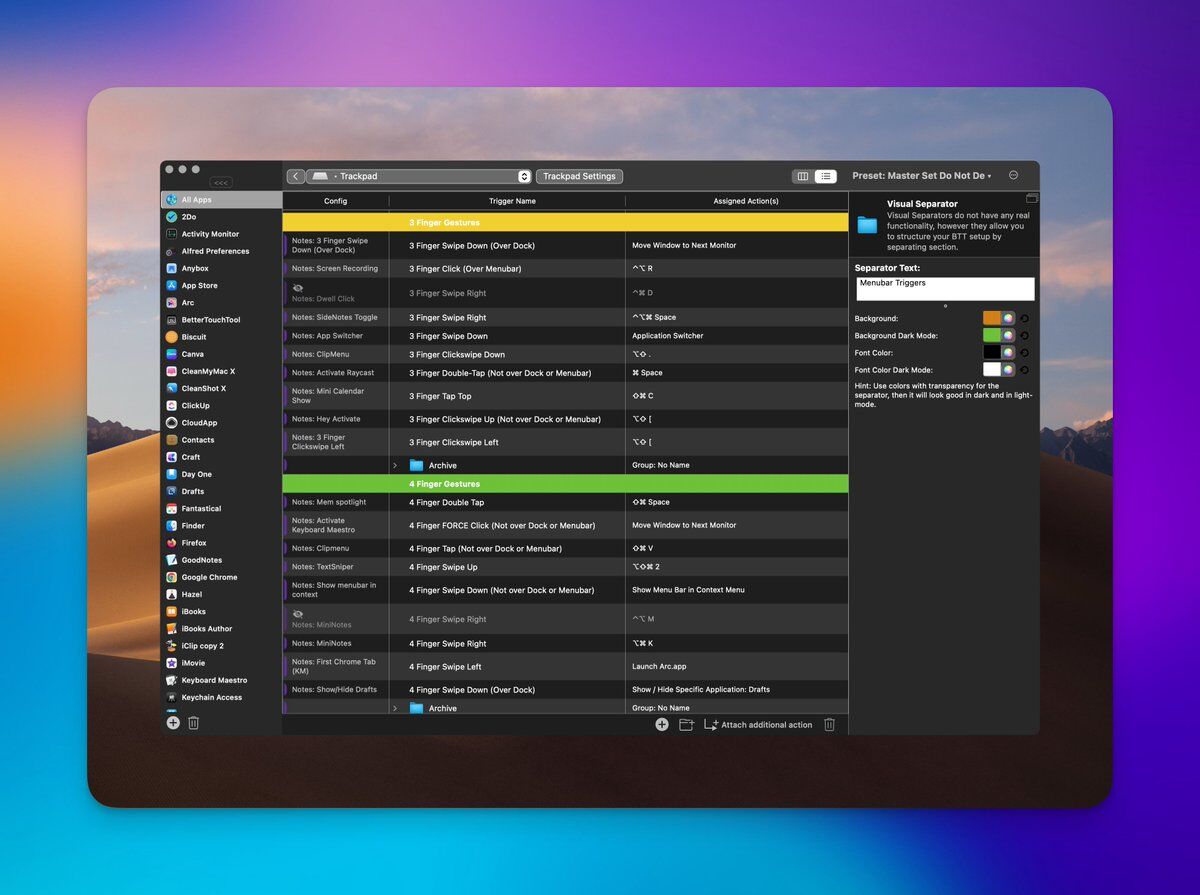
Task: Add a new trigger with plus icon
Action: pos(662,724)
